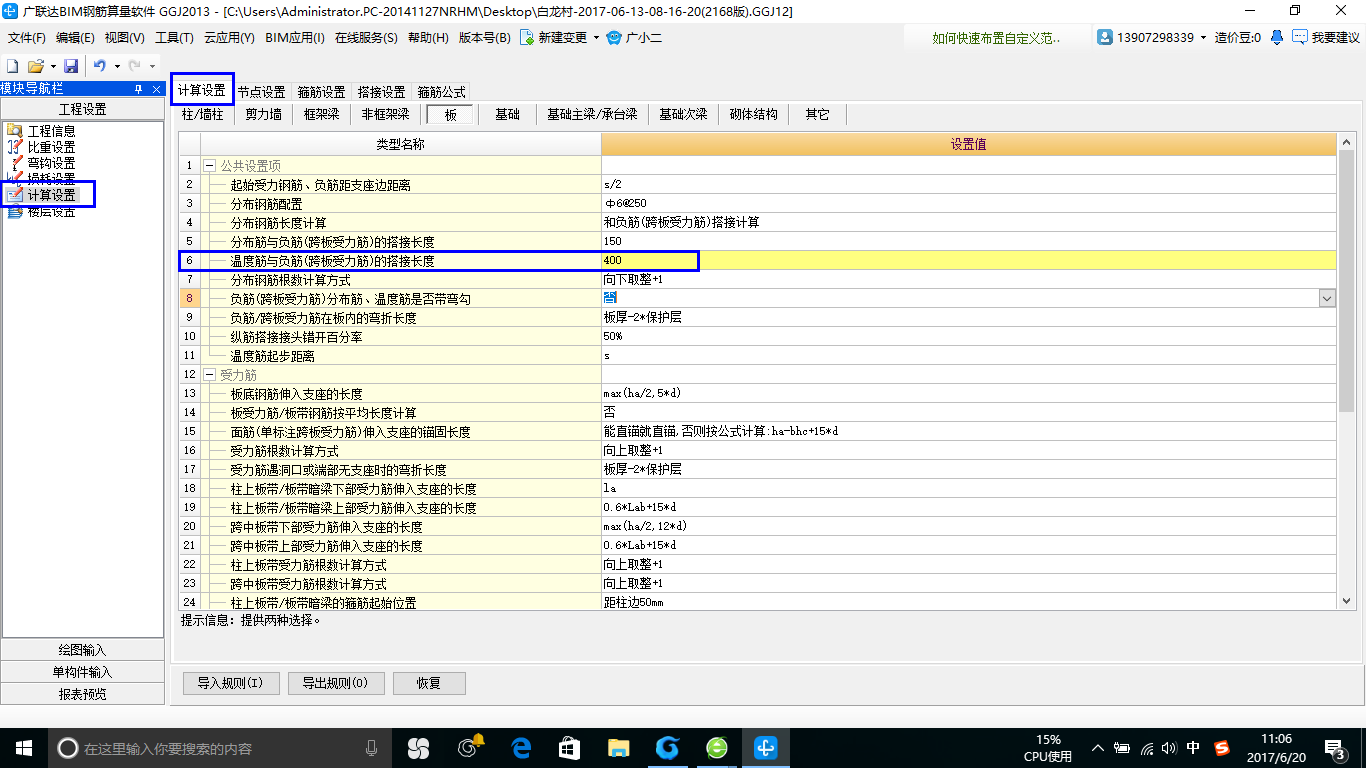Click the table vertical scrollbar down arrow
This screenshot has height=768, width=1366.
point(1346,601)
